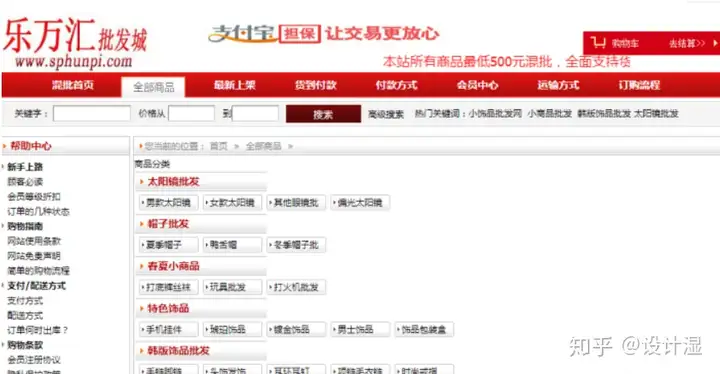
Task: Click hot keyword 小商品批发
Action: pos(549,113)
